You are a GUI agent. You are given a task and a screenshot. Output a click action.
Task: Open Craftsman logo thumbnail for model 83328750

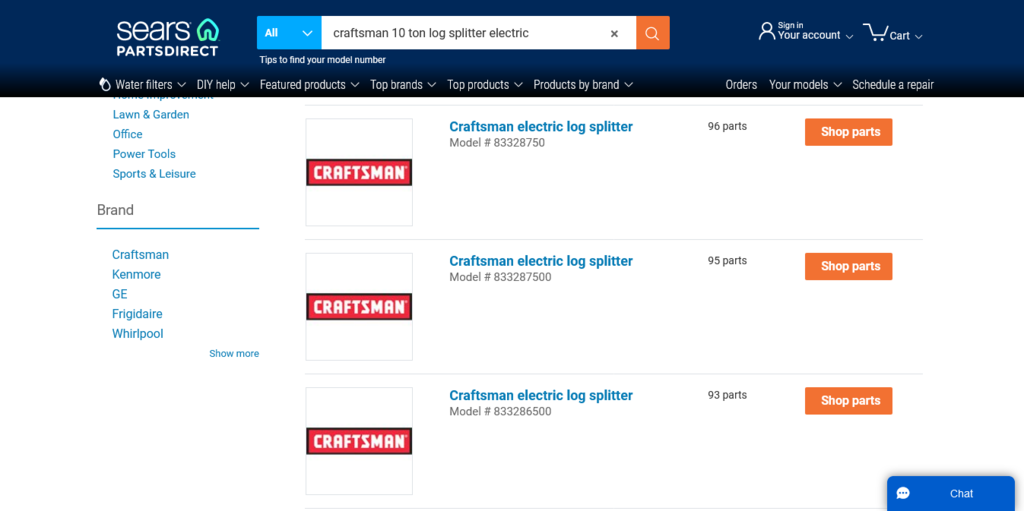tap(359, 172)
